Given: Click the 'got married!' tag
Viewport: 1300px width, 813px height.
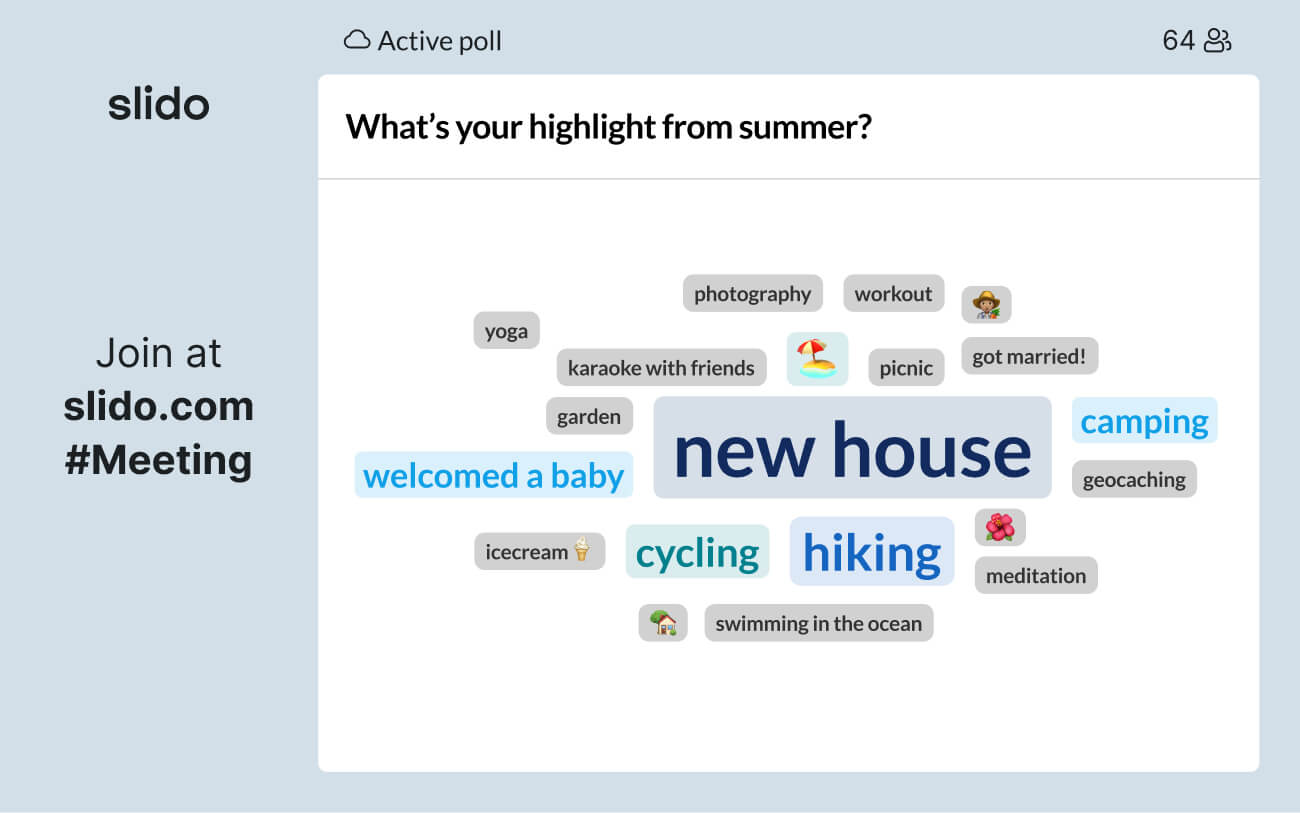Looking at the screenshot, I should tap(1029, 356).
